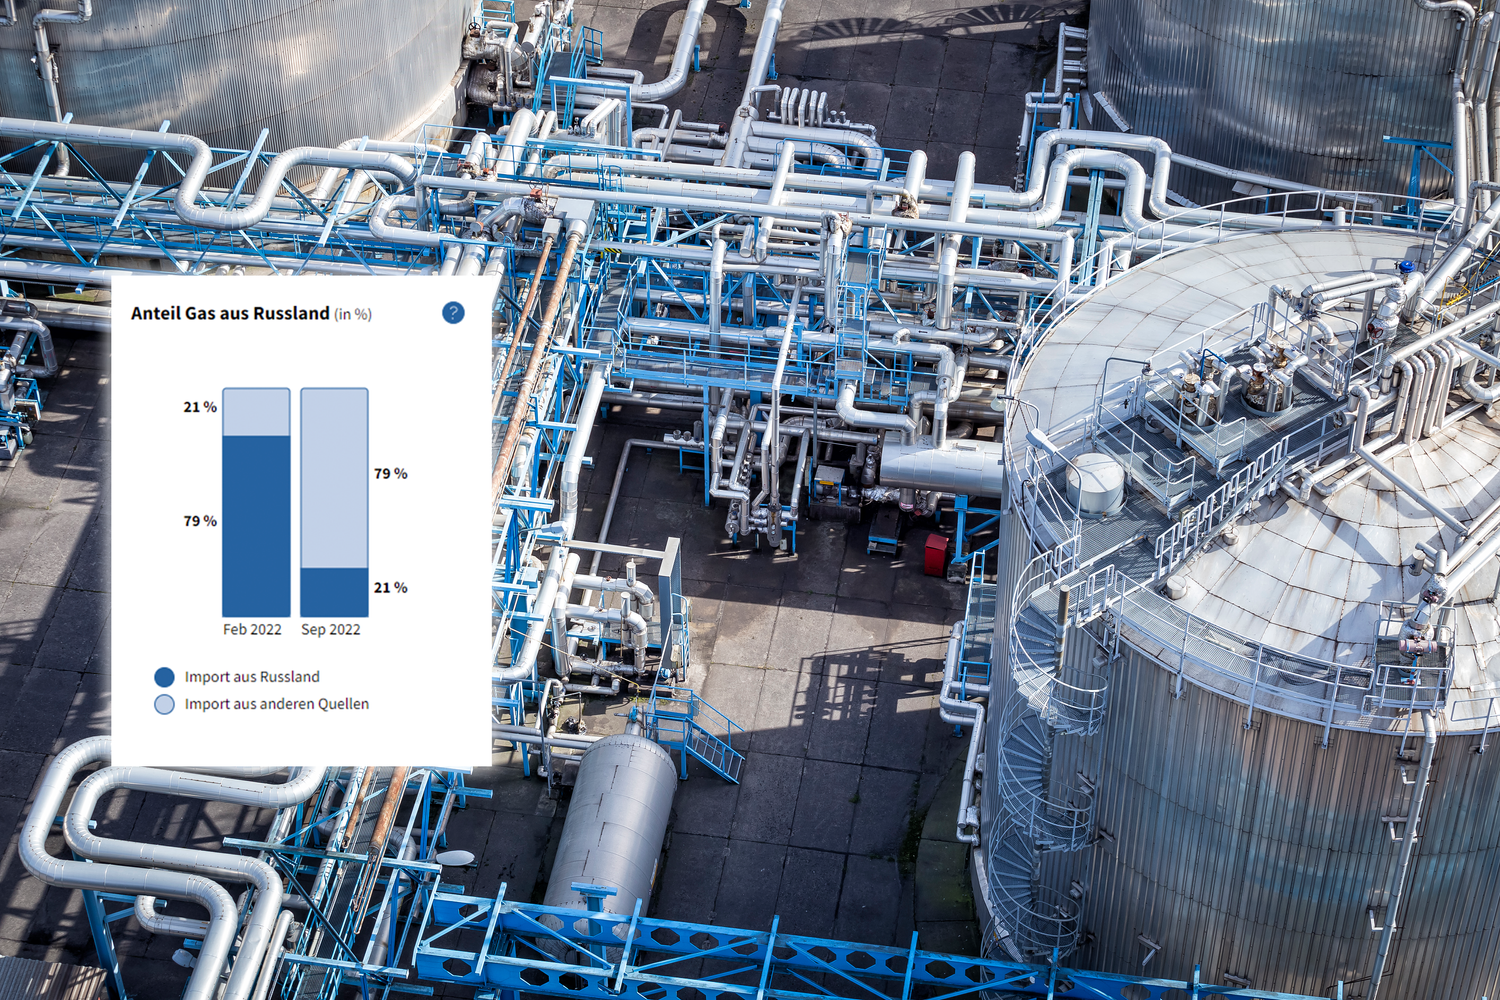Click the question mark help icon
Viewport: 1500px width, 1000px height.
coord(453,313)
